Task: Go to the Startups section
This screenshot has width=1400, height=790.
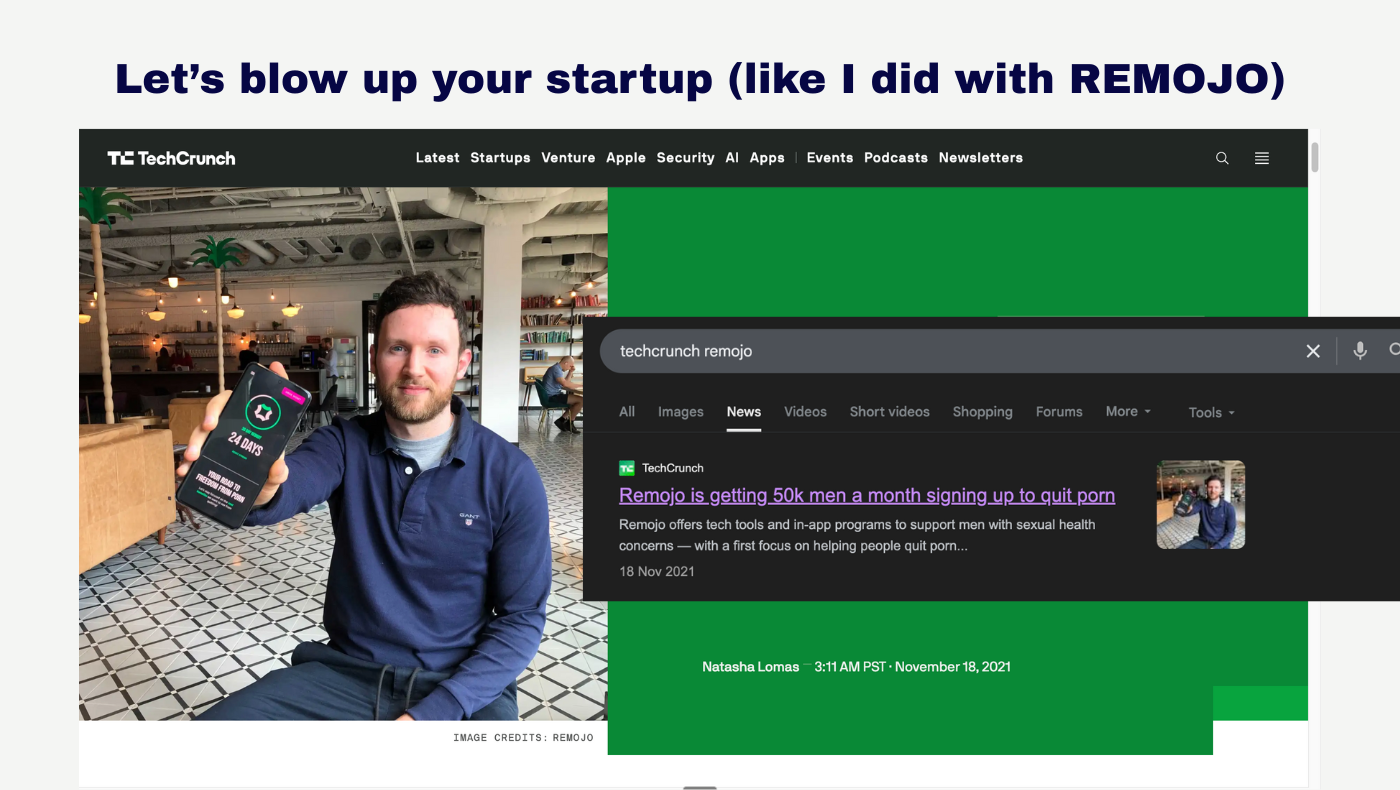Action: 500,158
